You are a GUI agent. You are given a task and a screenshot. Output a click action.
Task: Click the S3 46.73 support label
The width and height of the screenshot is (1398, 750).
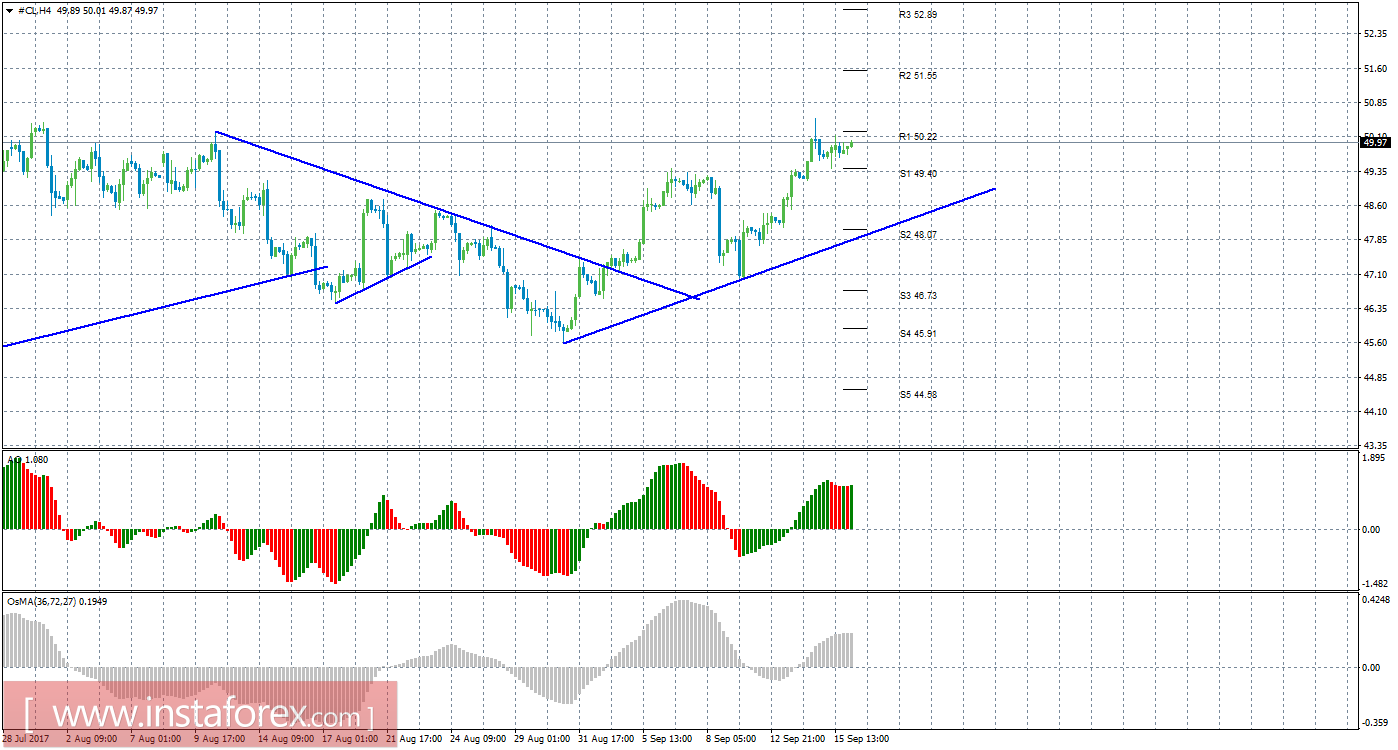pos(918,296)
